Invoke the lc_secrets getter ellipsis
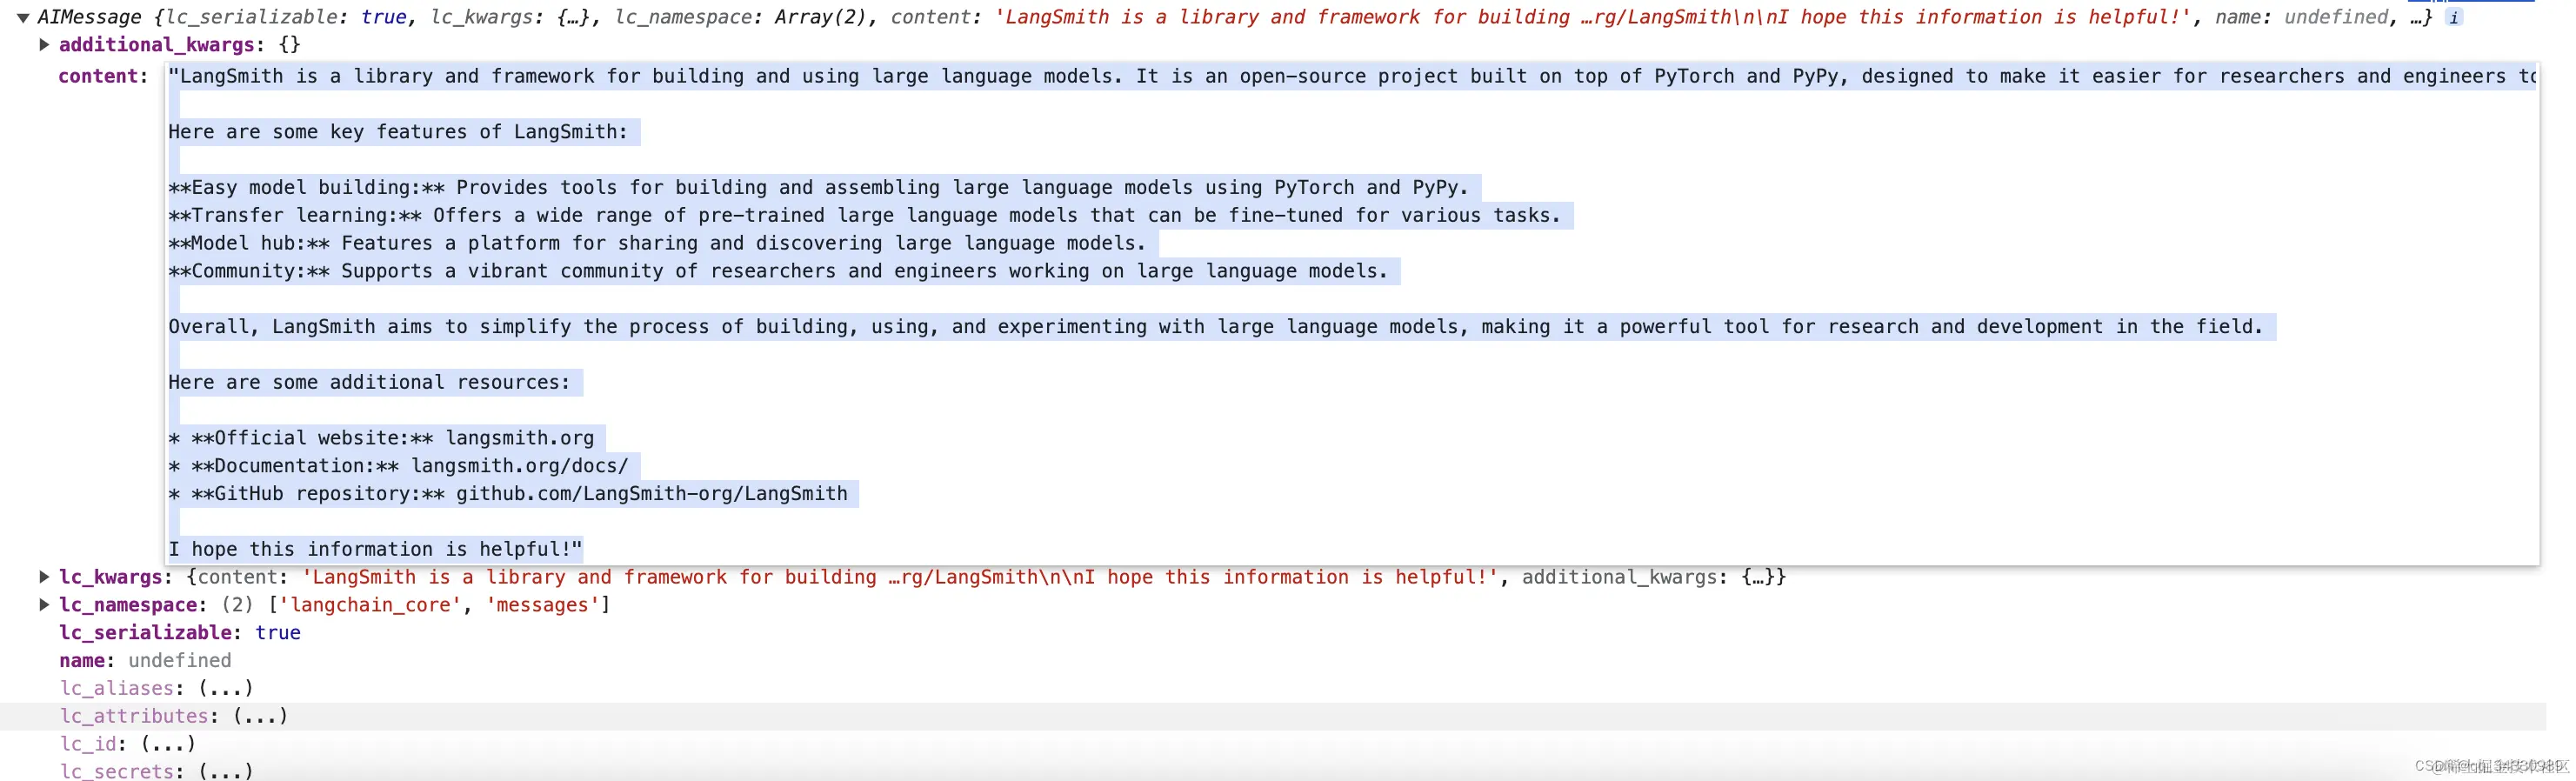The width and height of the screenshot is (2576, 781). pyautogui.click(x=226, y=771)
